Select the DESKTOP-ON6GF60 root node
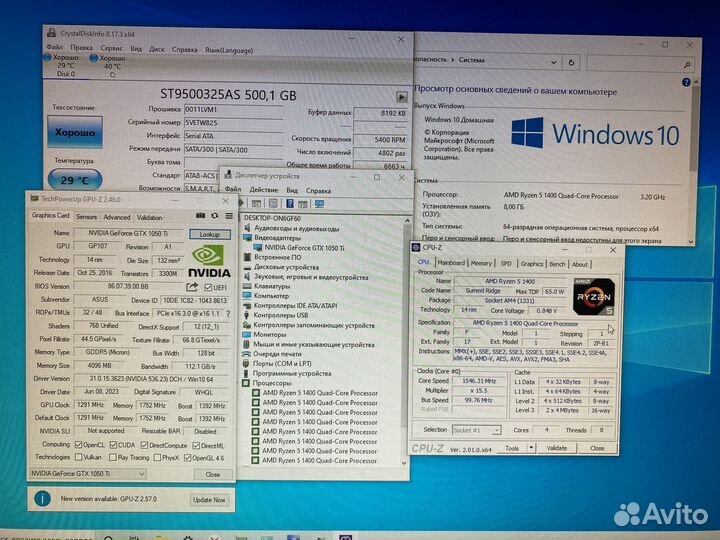This screenshot has width=720, height=540. pyautogui.click(x=272, y=218)
